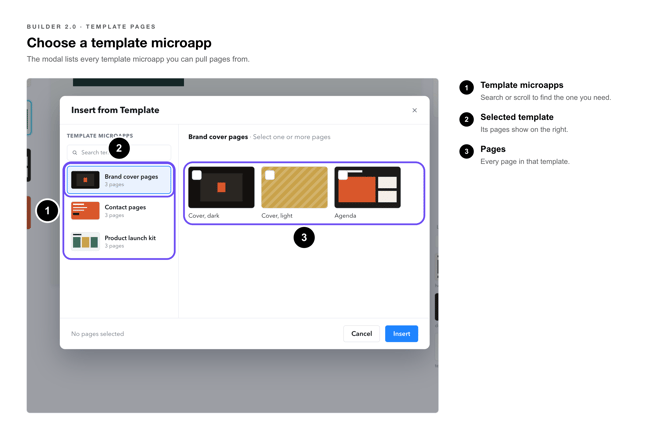Click the Product launch kit list icon
670x430 pixels.
[85, 242]
